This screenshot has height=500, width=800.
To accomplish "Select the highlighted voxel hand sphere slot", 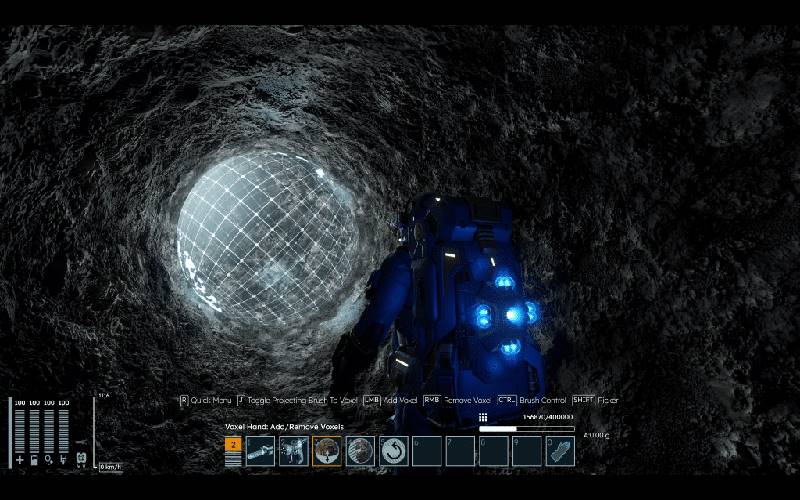I will [327, 451].
